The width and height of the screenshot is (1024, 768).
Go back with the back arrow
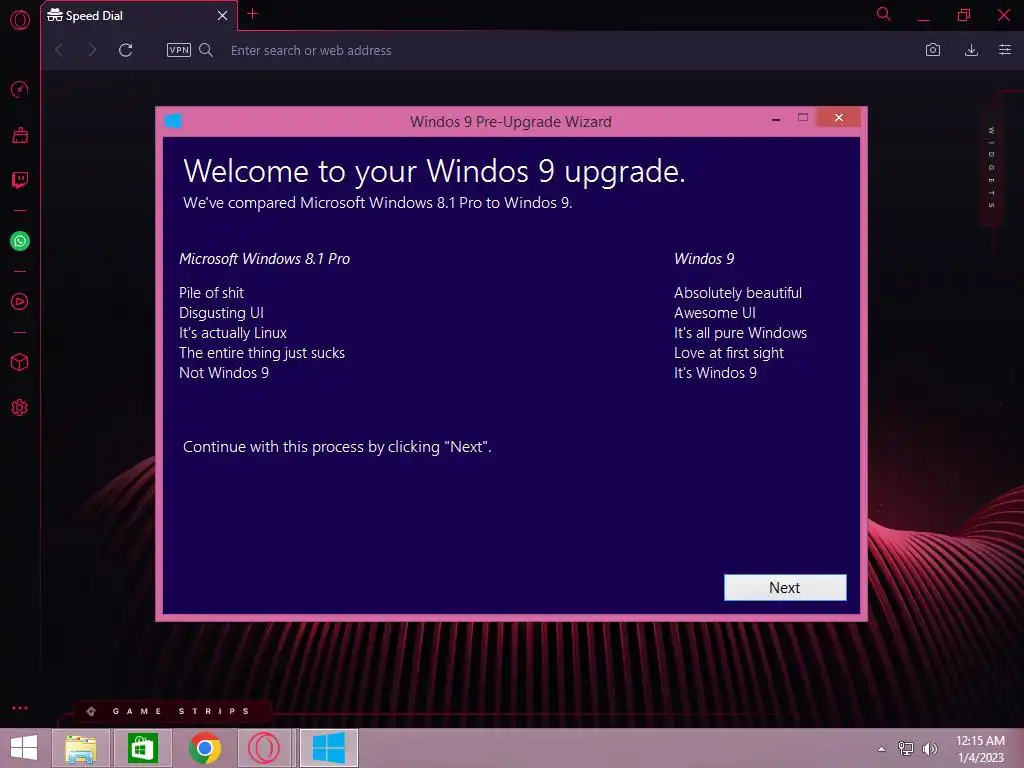pos(59,50)
